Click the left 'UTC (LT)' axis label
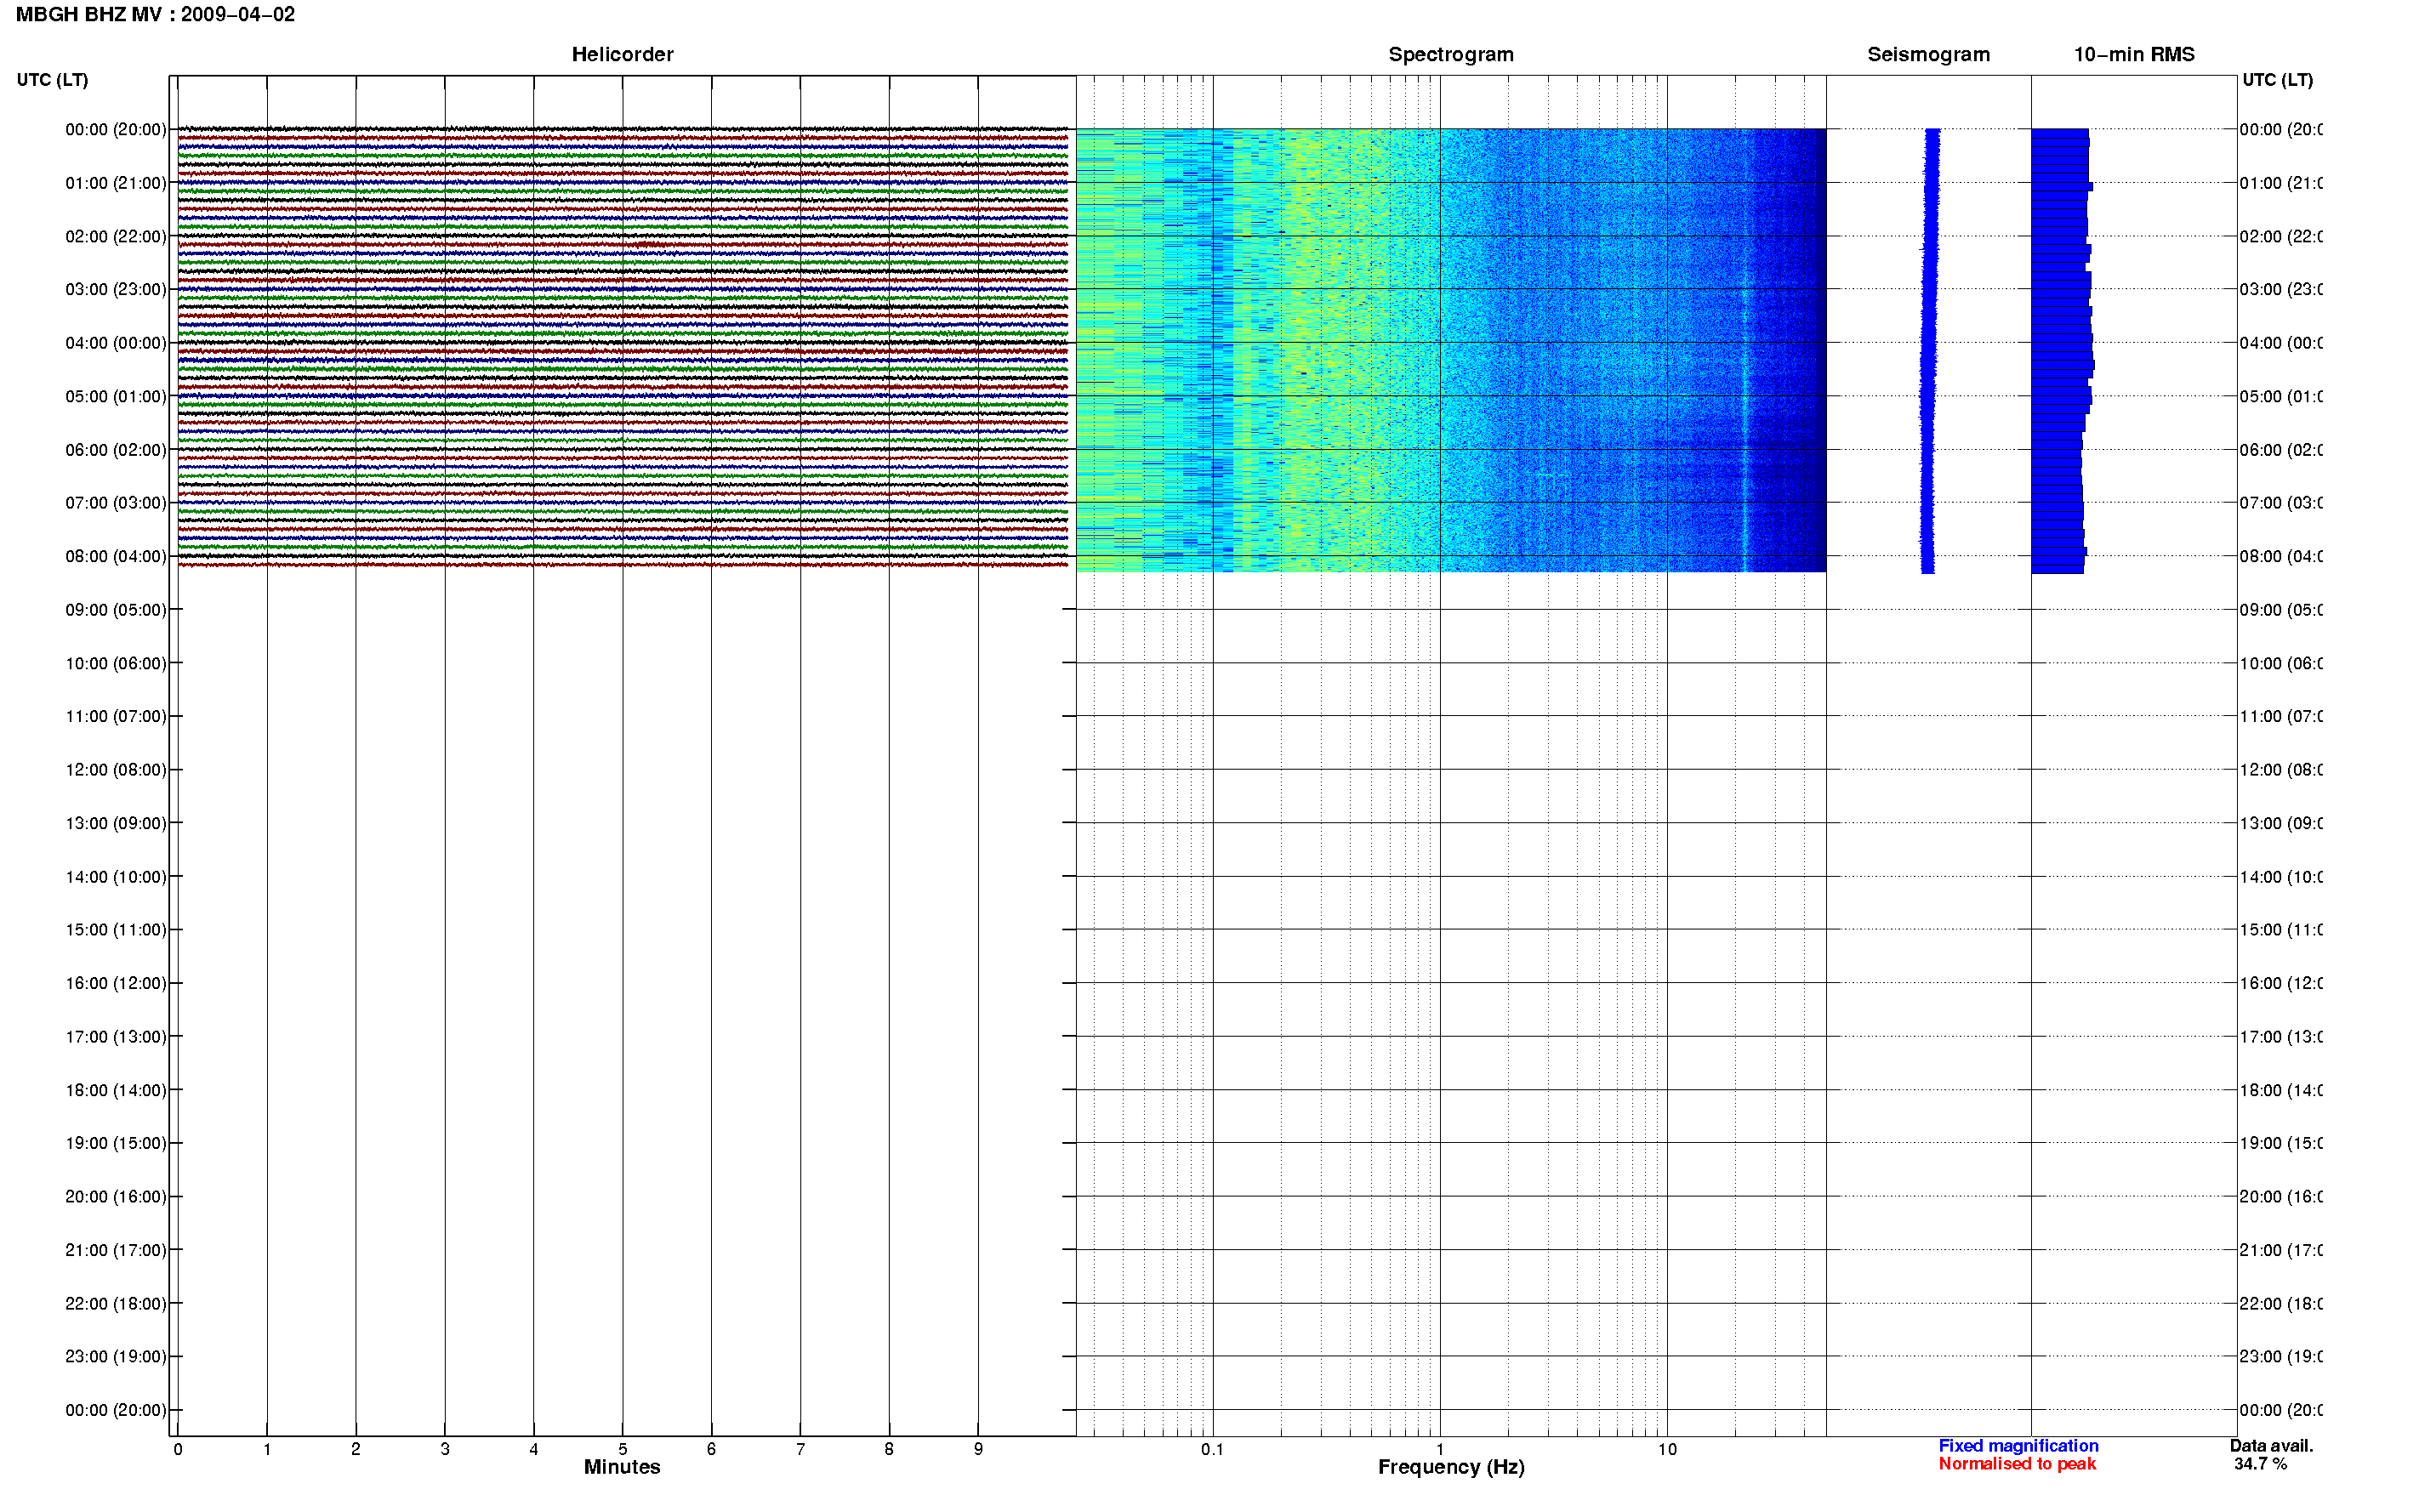2419x1512 pixels. pos(52,80)
